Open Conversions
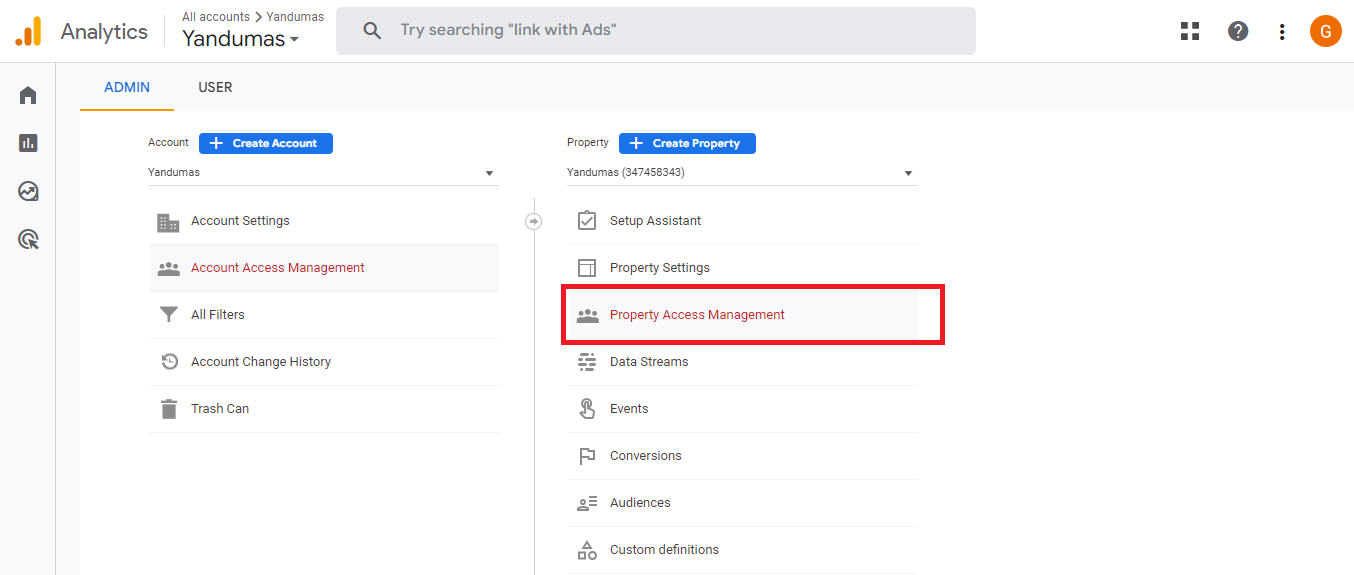Viewport: 1354px width, 575px height. [743, 456]
